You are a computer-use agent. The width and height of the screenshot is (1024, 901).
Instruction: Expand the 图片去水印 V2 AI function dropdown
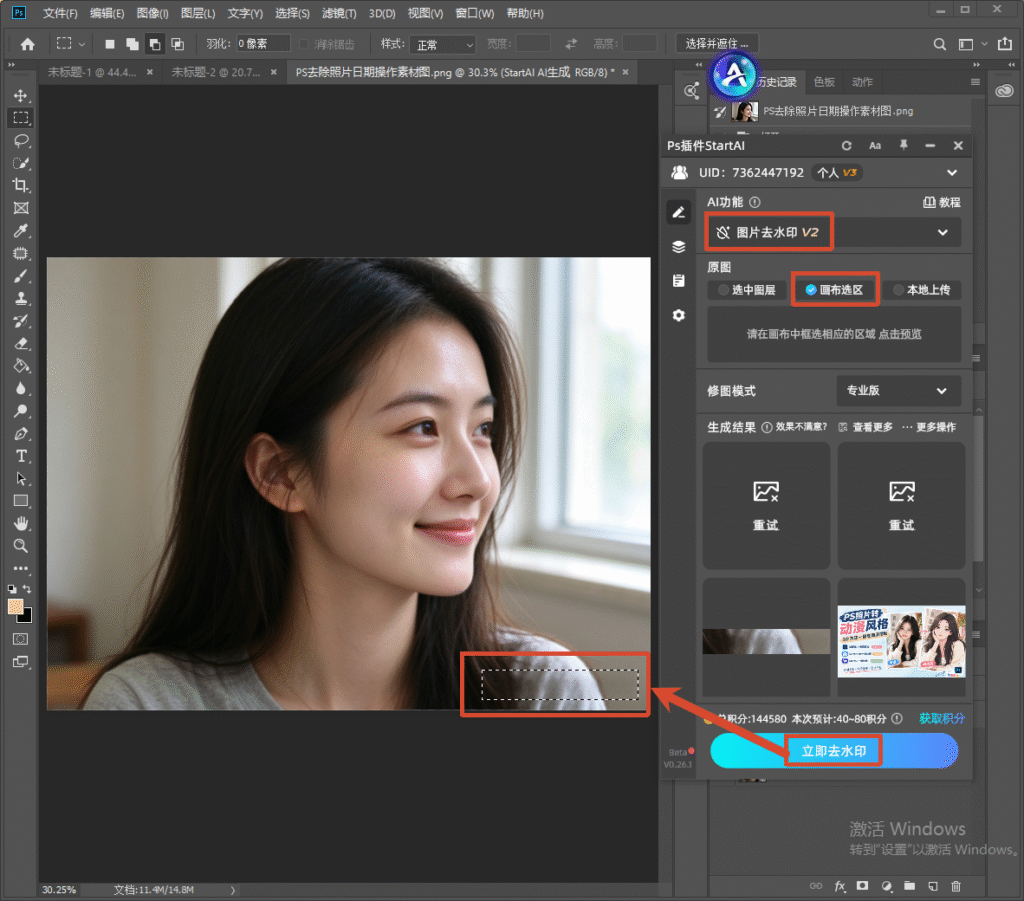click(833, 232)
